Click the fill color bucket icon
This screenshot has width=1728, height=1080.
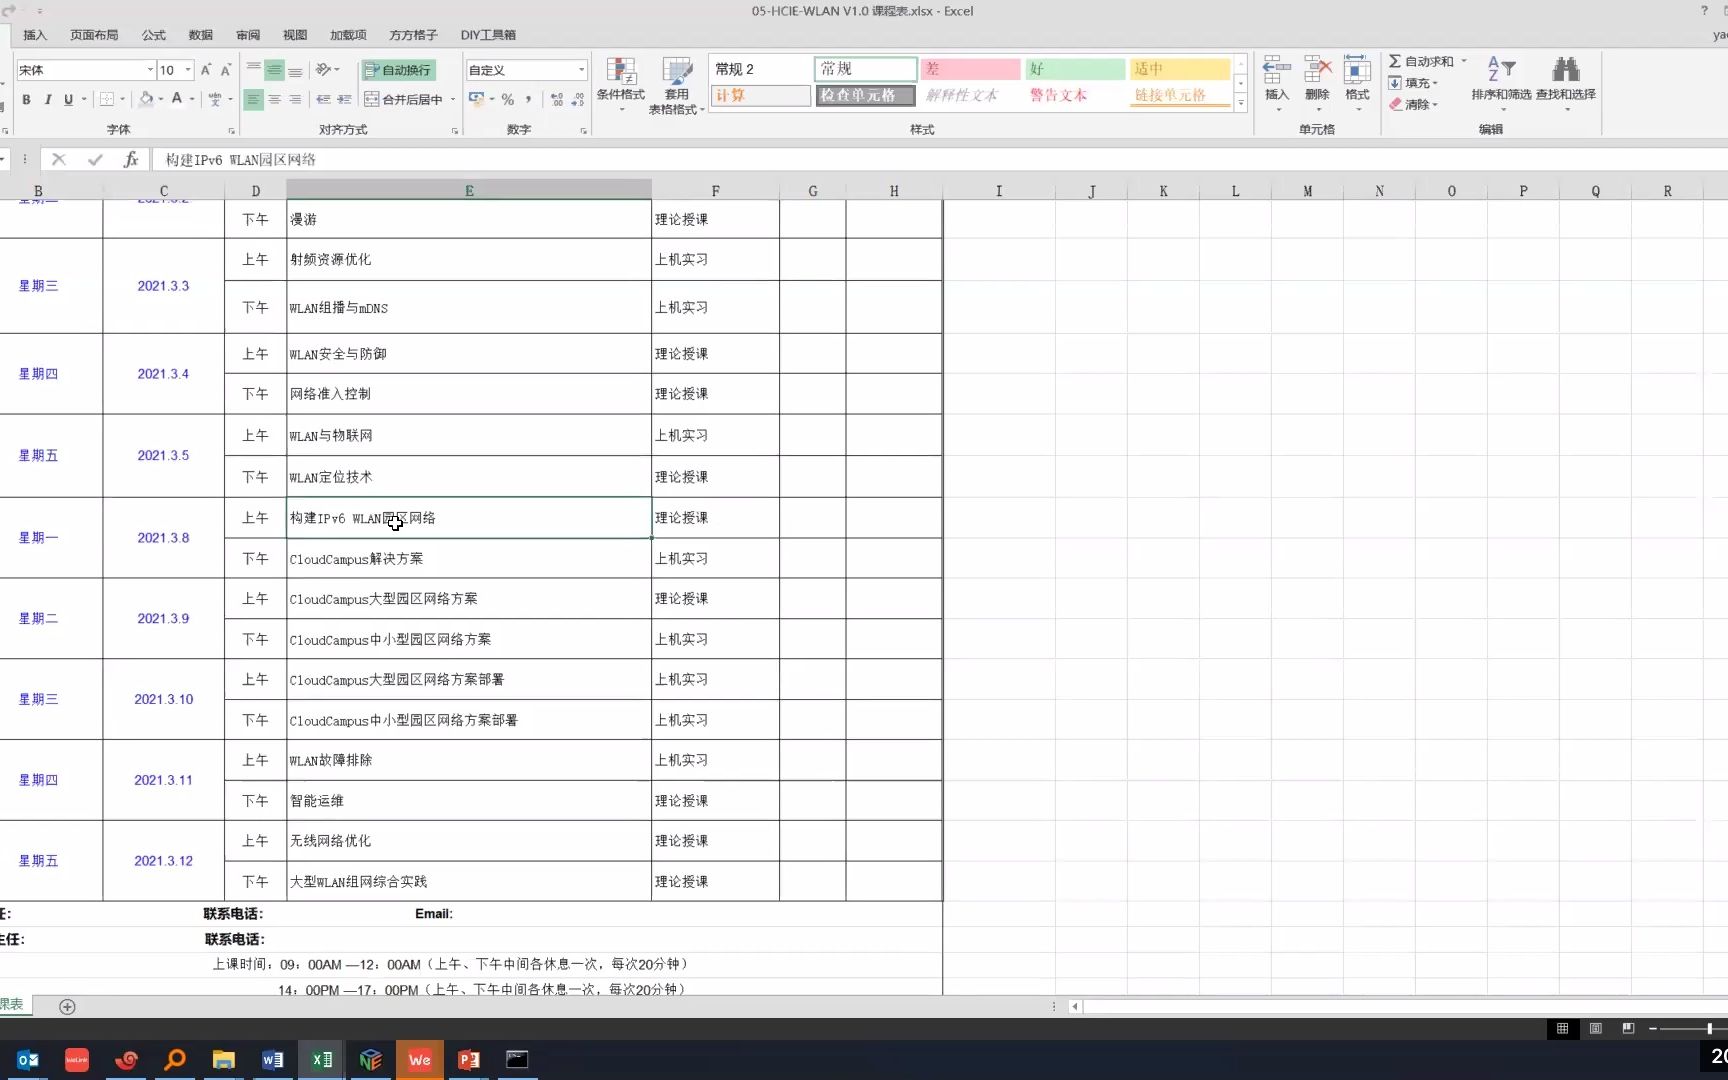(146, 99)
